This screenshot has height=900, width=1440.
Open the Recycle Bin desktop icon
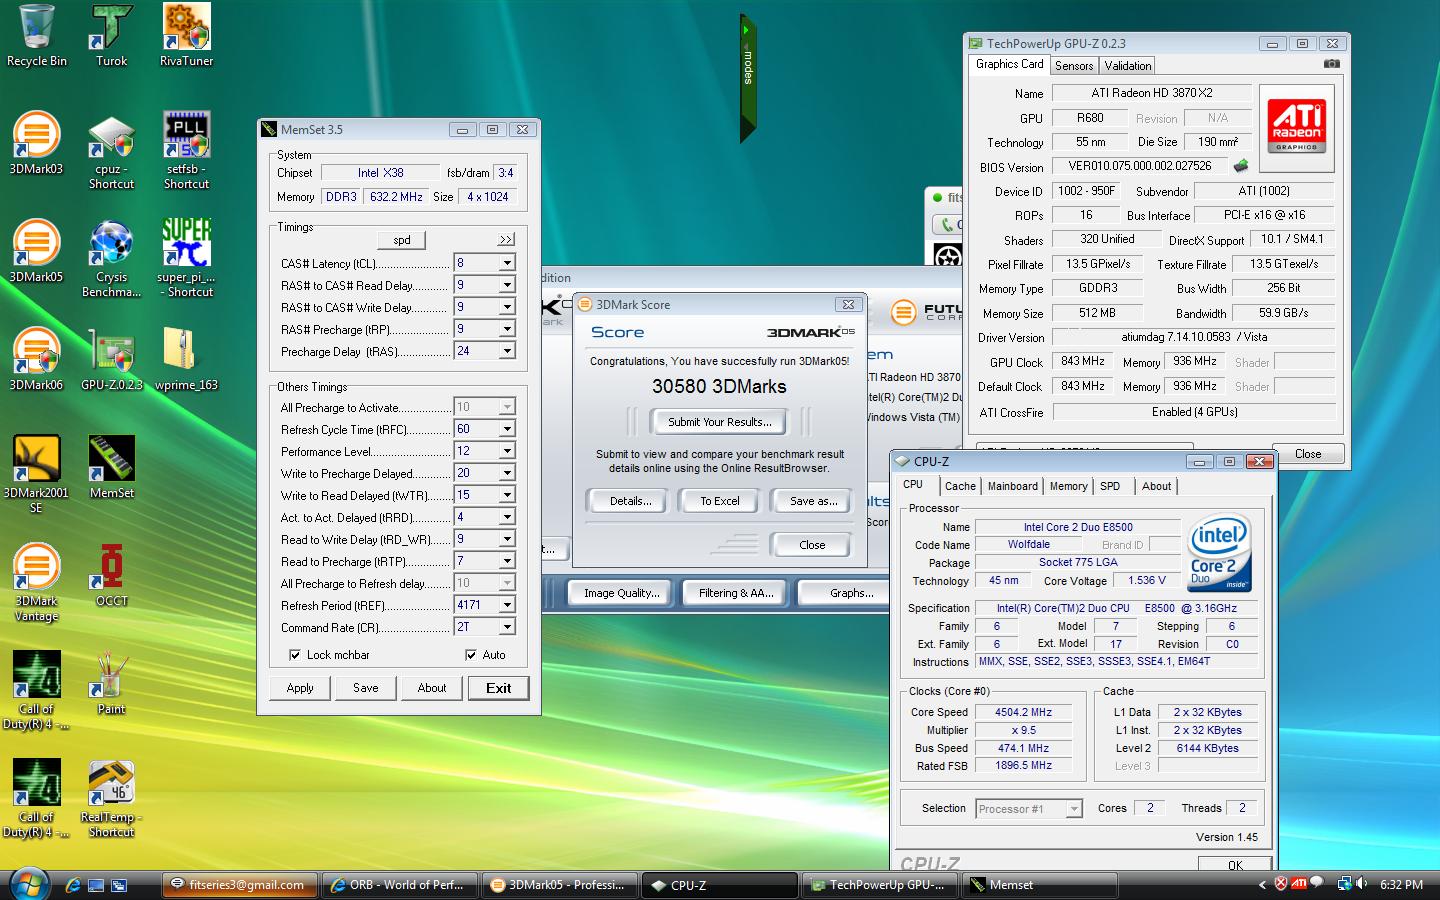(37, 36)
